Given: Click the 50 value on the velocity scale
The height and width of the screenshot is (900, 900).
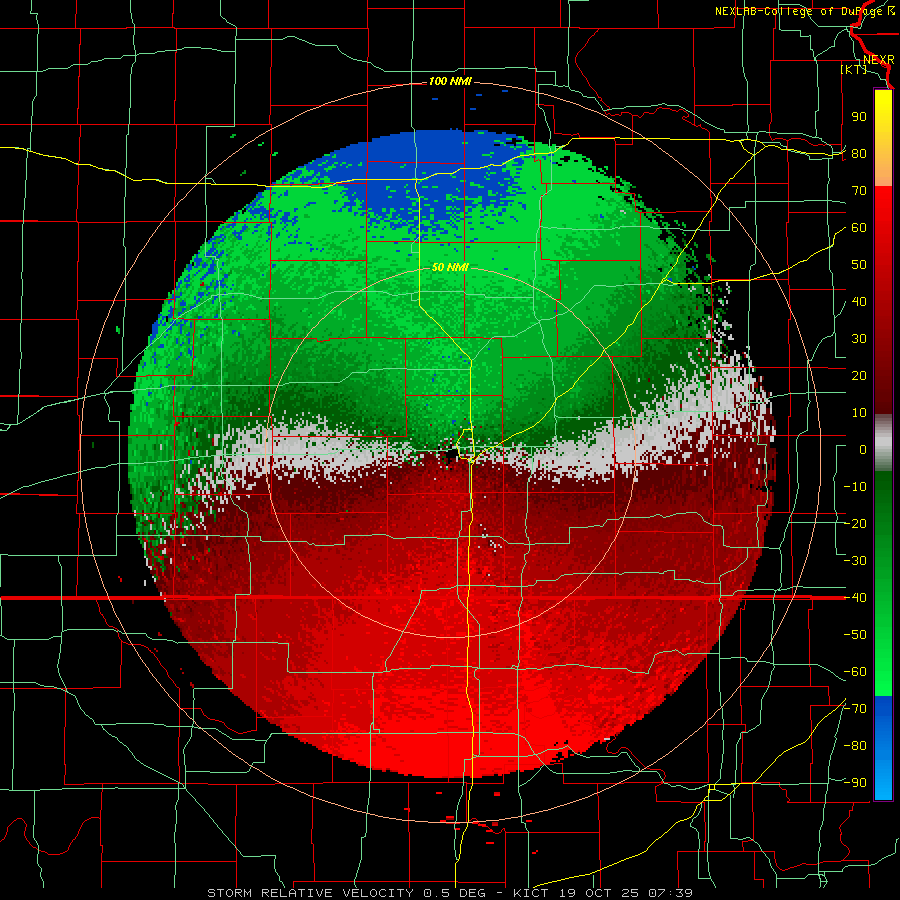Looking at the screenshot, I should tap(859, 265).
